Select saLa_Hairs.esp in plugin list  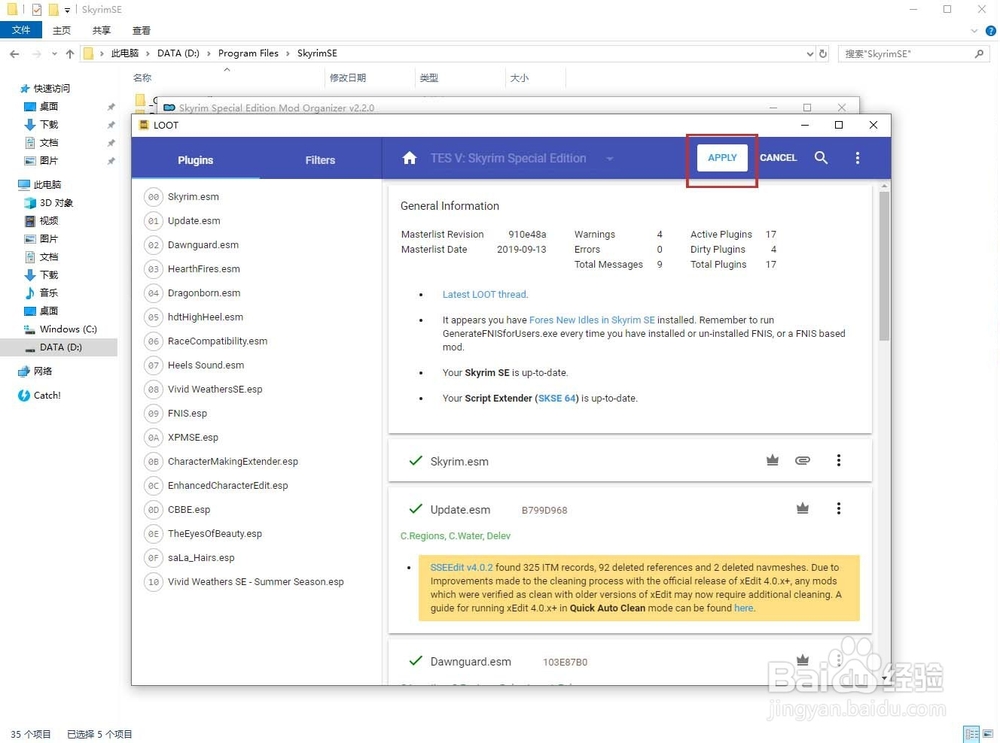(201, 557)
